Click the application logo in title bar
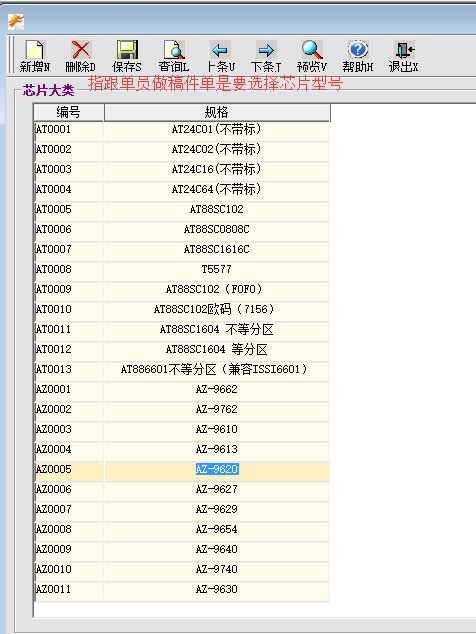 [16, 22]
